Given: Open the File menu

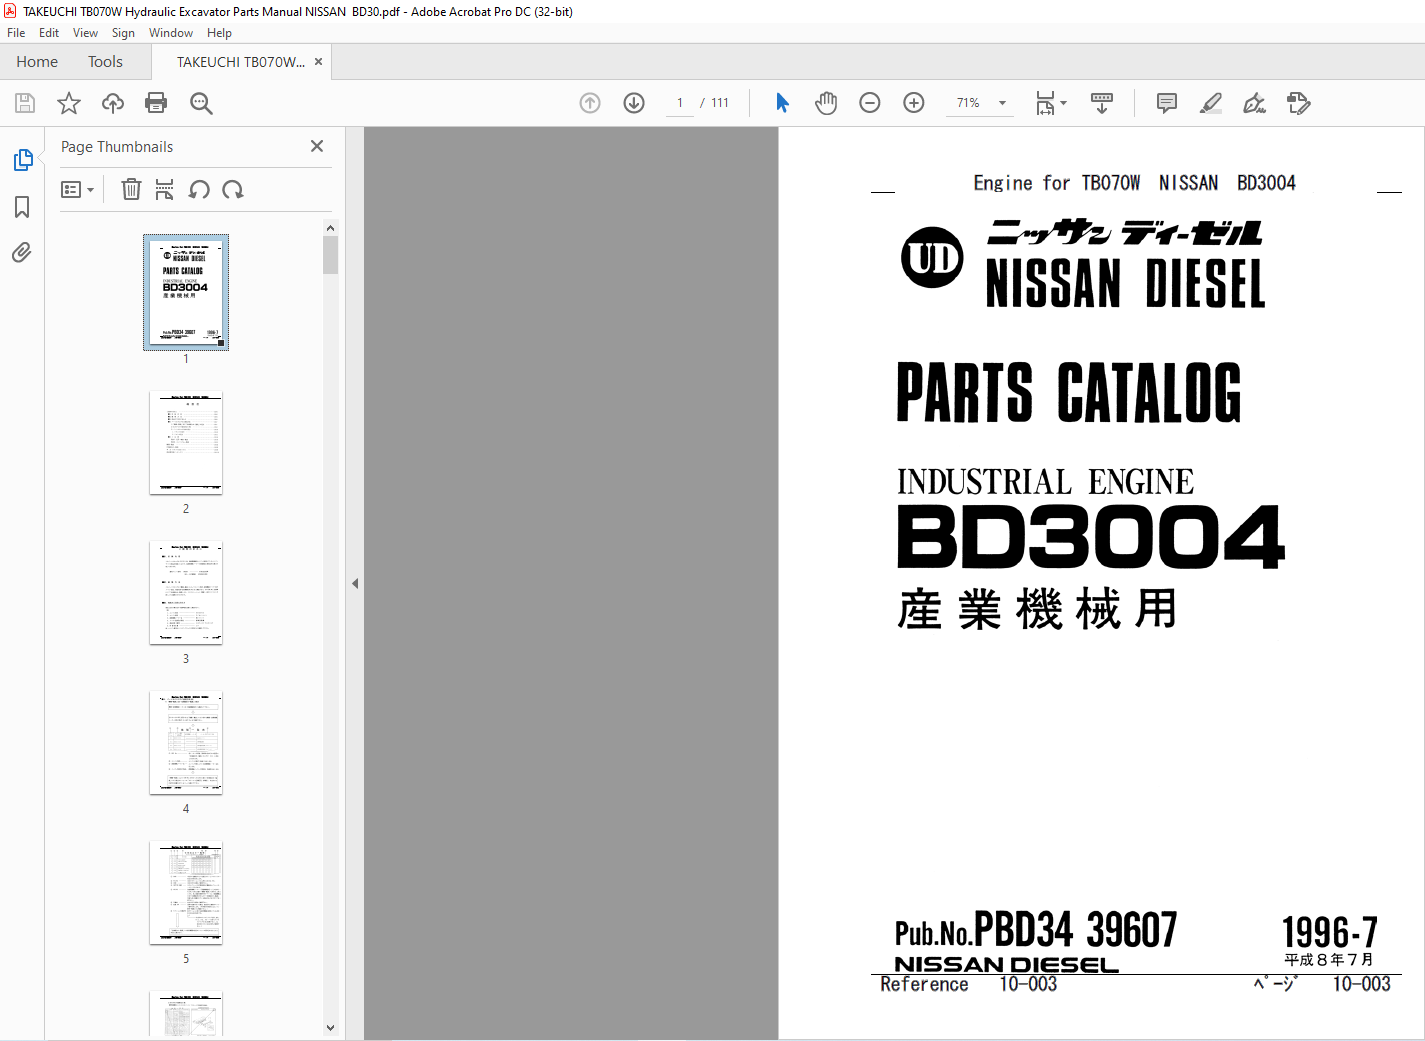Looking at the screenshot, I should [16, 33].
